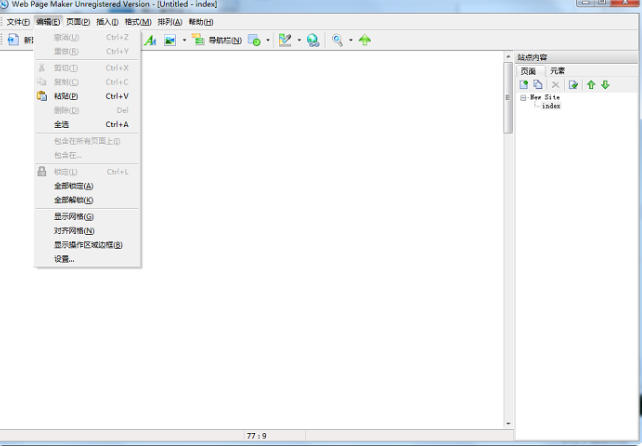The height and width of the screenshot is (447, 642).
Task: Toggle Show Grid (显示网格) in the edit menu
Action: [x=74, y=216]
